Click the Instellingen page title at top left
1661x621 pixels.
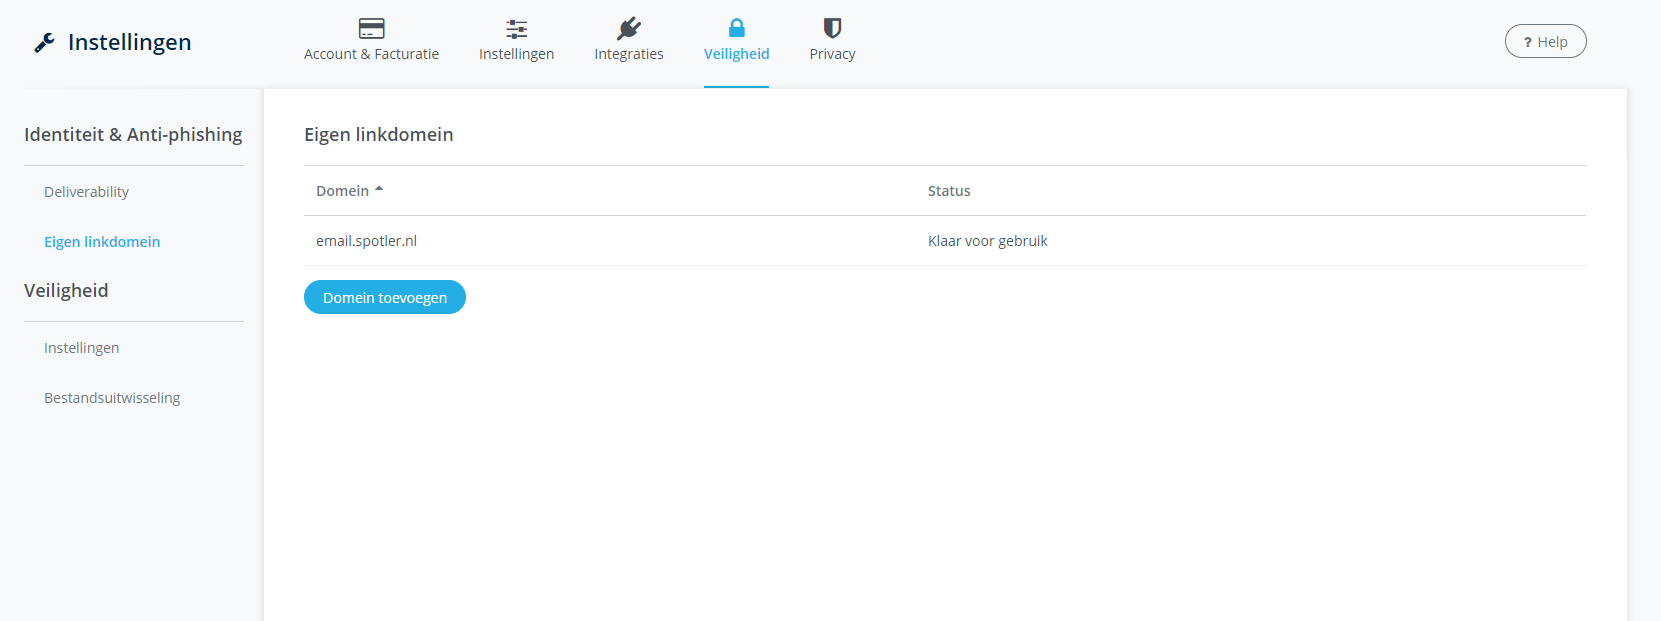tap(129, 42)
